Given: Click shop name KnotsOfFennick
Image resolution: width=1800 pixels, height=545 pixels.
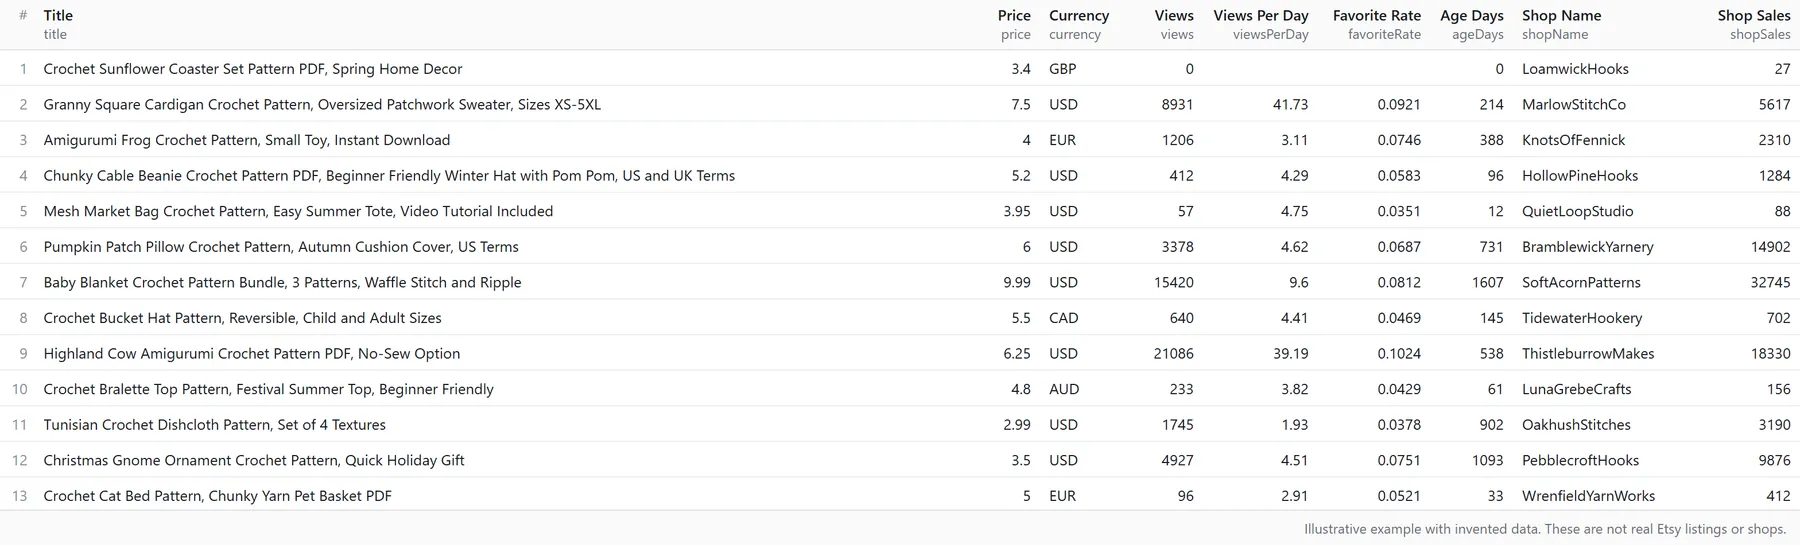Looking at the screenshot, I should [1573, 140].
